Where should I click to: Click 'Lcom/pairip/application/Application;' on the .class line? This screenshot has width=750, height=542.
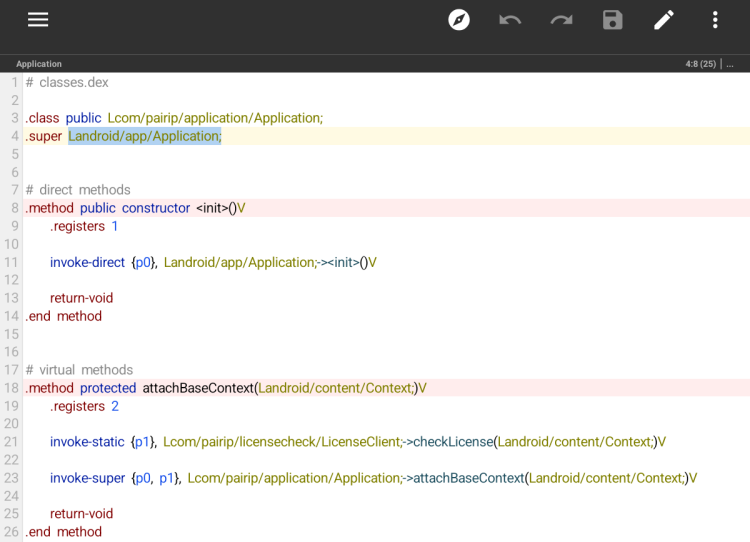[x=215, y=118]
